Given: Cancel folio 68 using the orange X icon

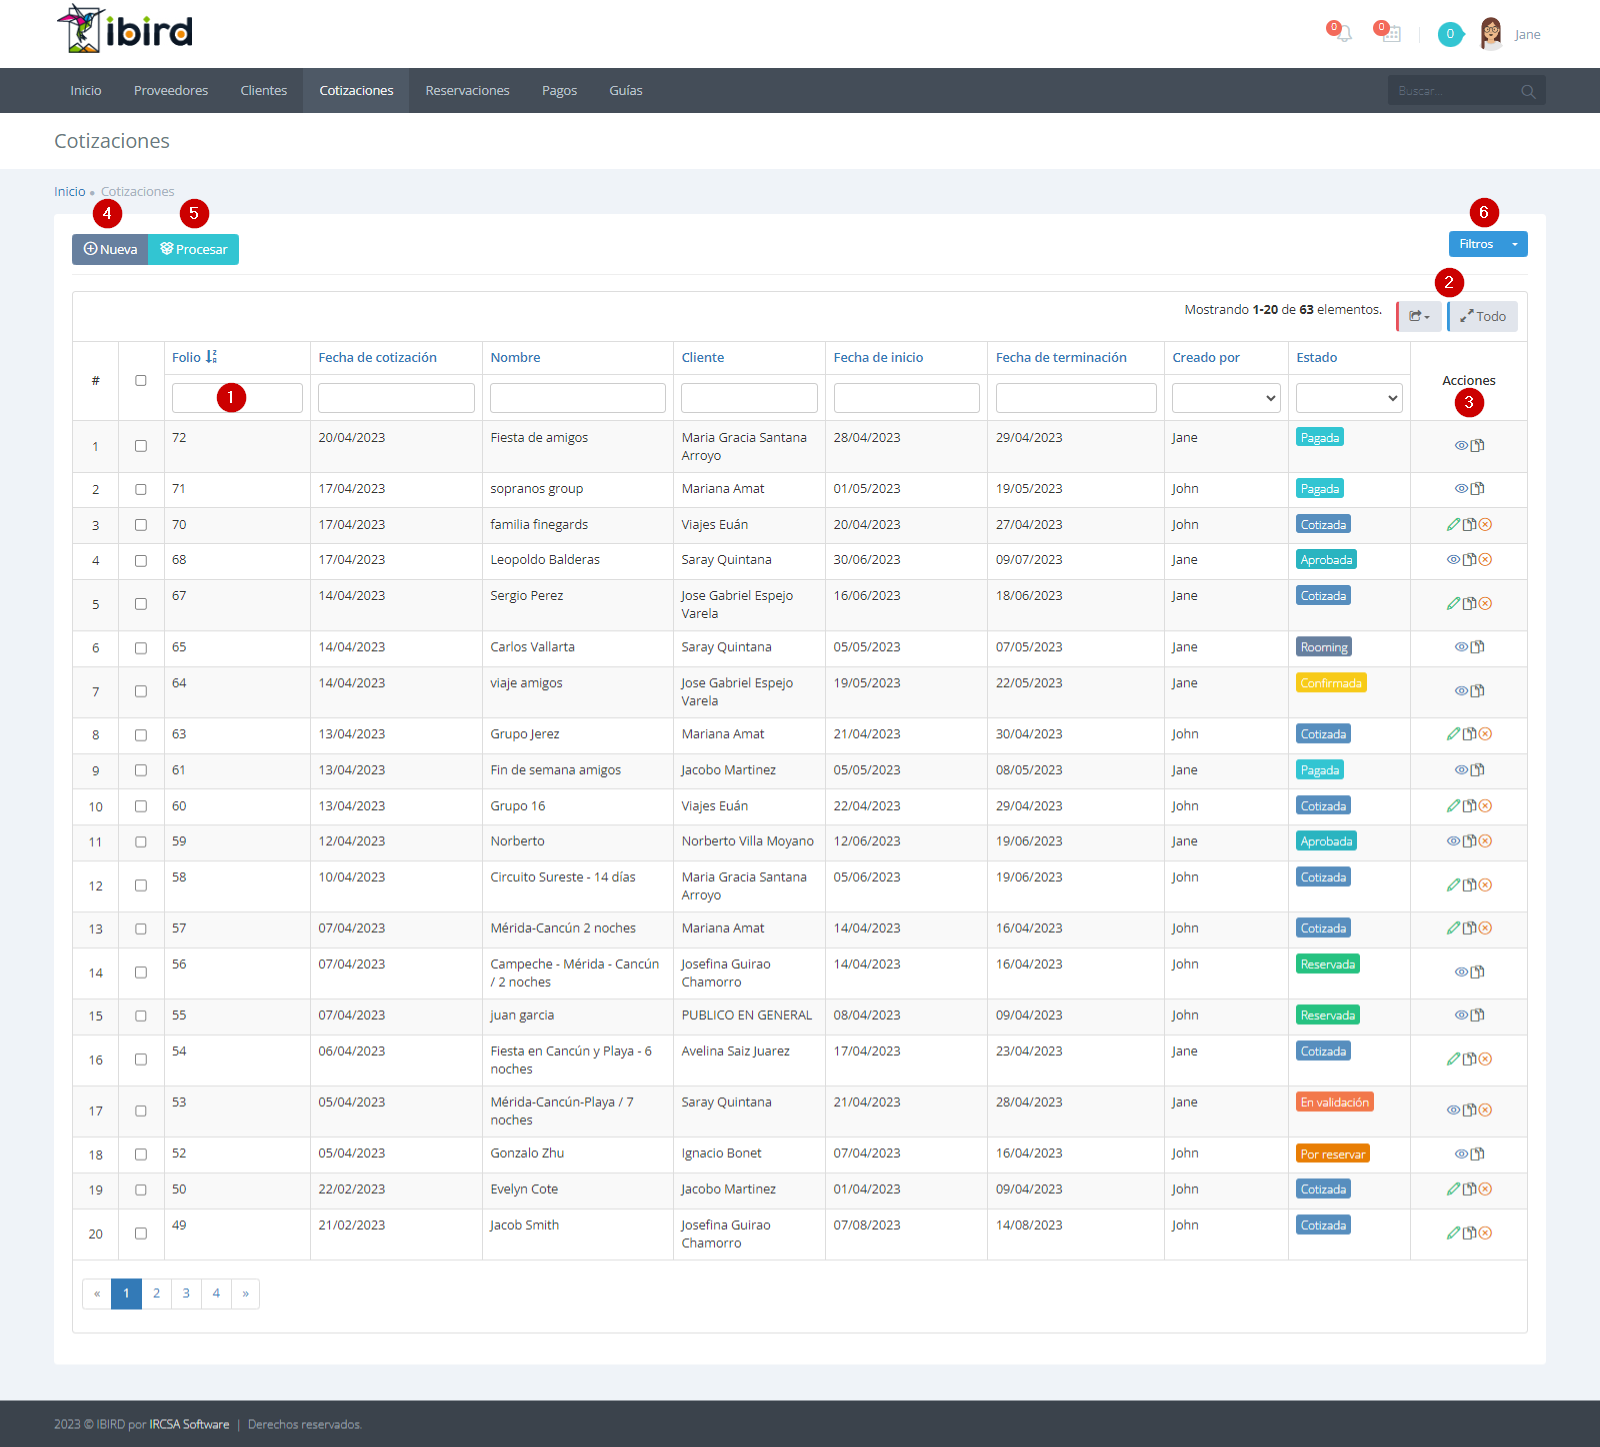Looking at the screenshot, I should pos(1486,560).
